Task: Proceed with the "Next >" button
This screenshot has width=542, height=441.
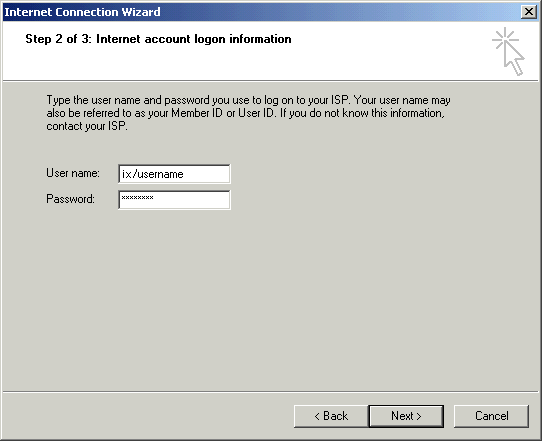Action: [406, 416]
